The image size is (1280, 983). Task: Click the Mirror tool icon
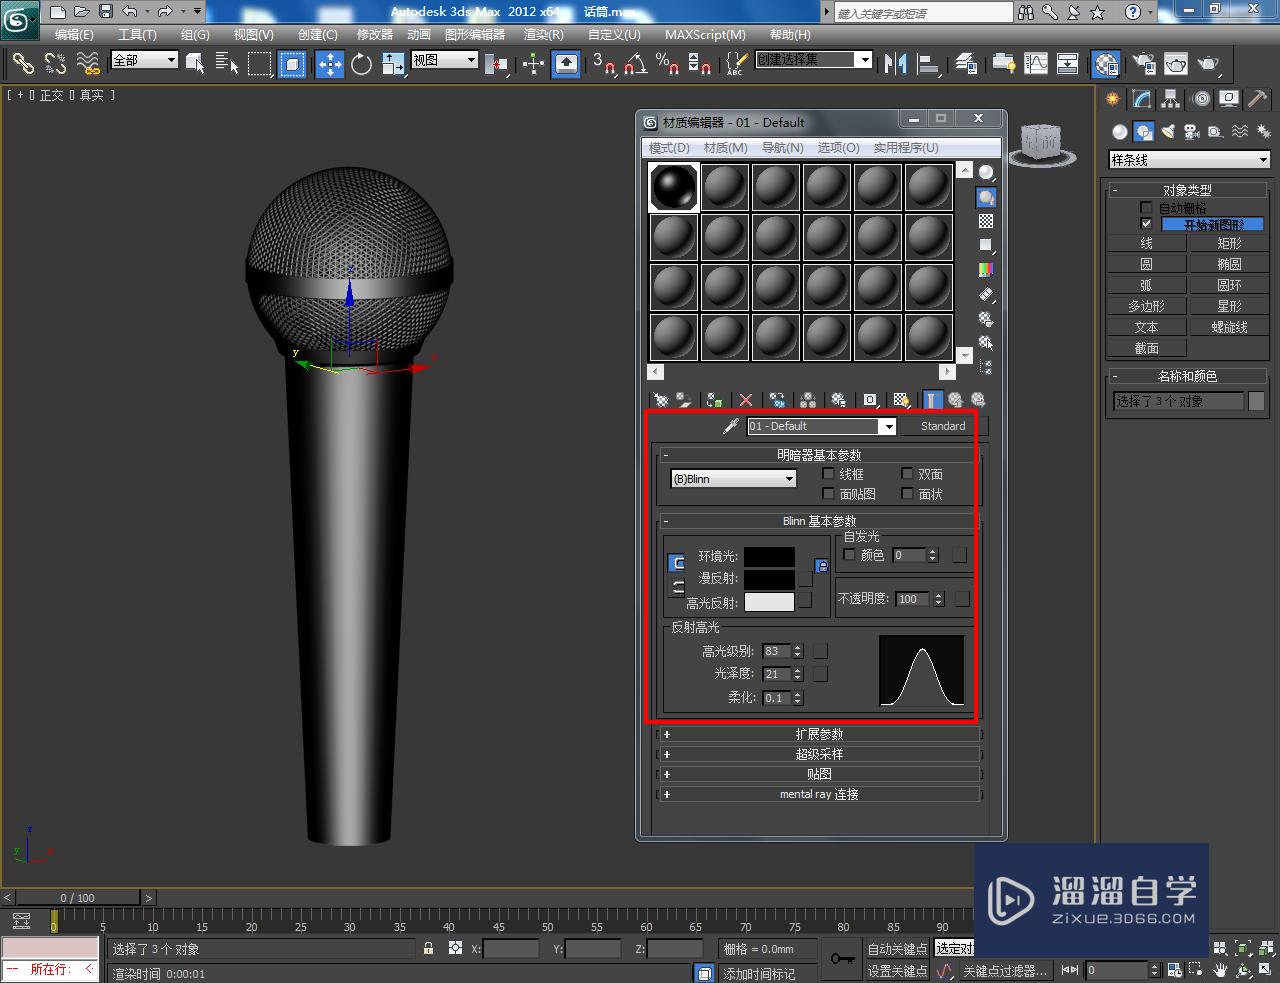click(895, 64)
